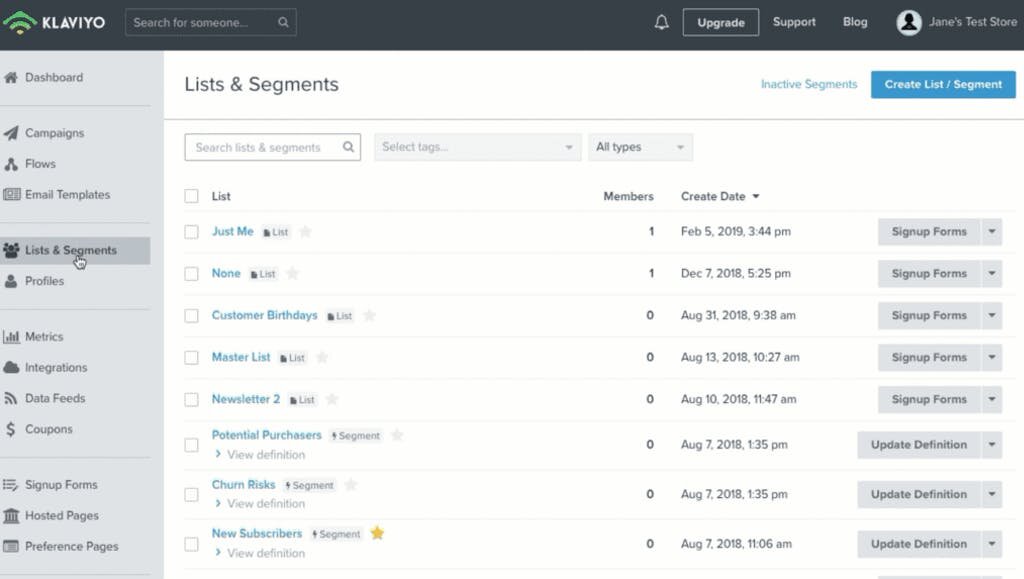
Task: Open Blog in top bar
Action: [x=855, y=22]
